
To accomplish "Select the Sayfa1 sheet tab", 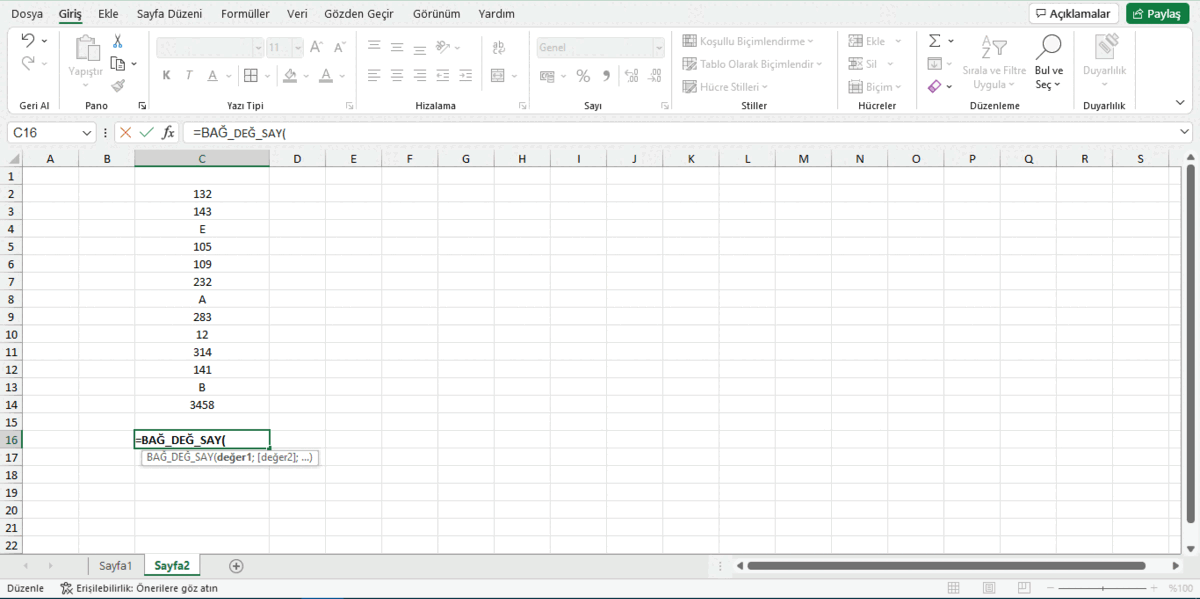I will click(x=115, y=565).
